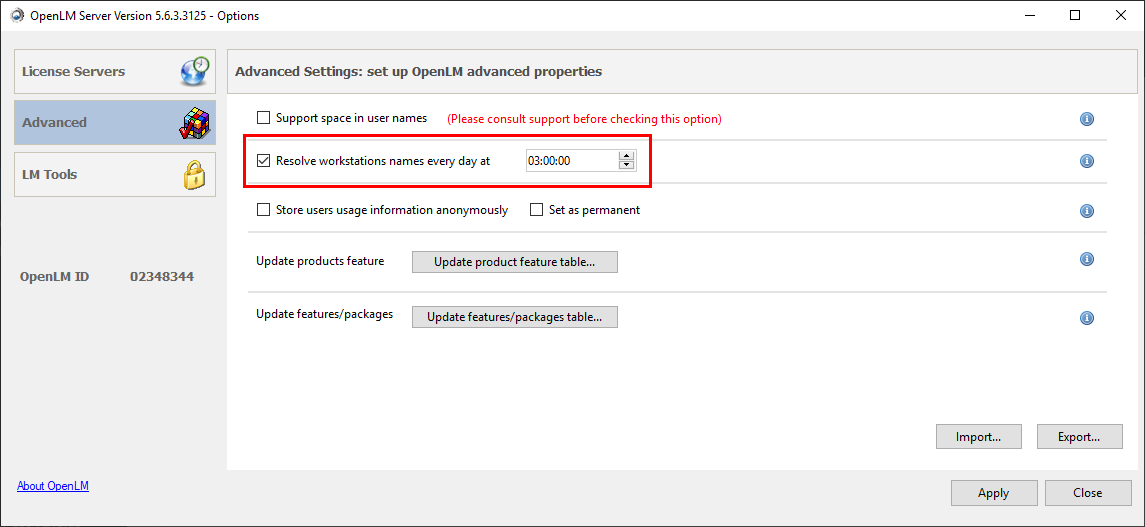Click info icon beside Resolve workstations row
The height and width of the screenshot is (527, 1145).
[1087, 161]
